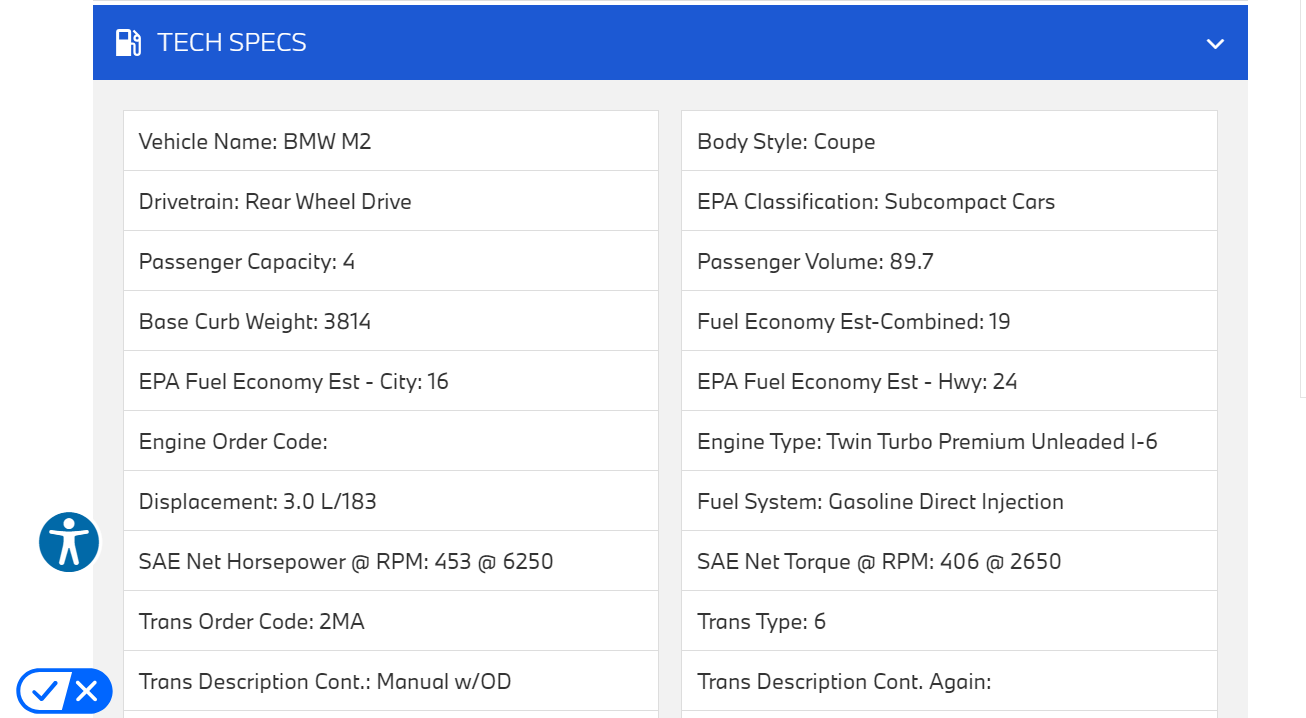The width and height of the screenshot is (1306, 718).
Task: Click the Body Style: Coupe cell
Action: click(948, 141)
